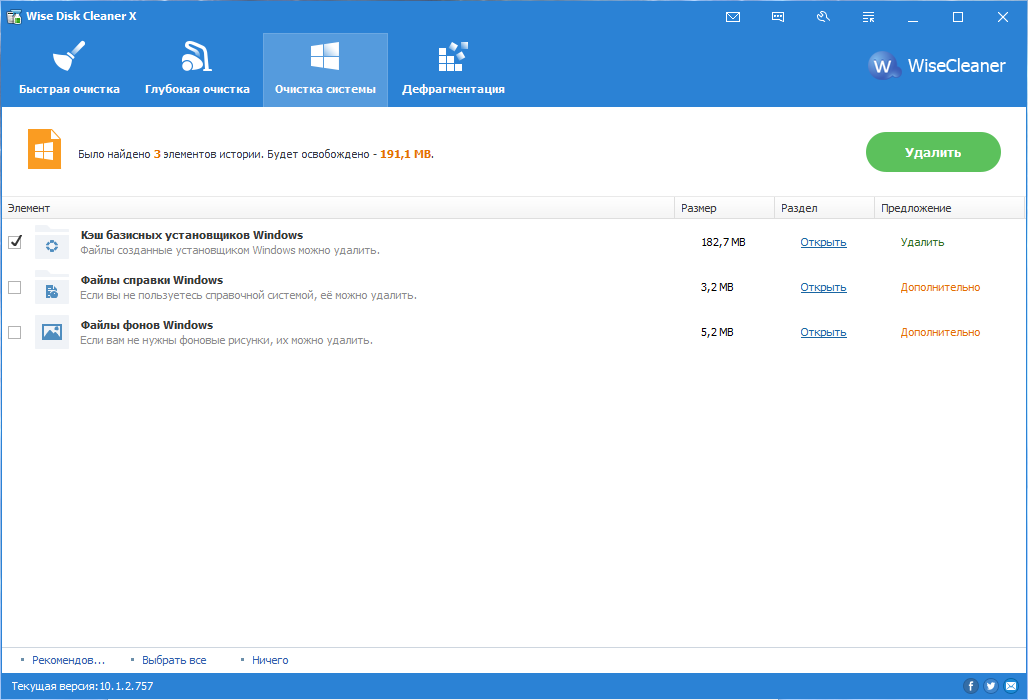Click the 182,7 MB size value
This screenshot has width=1028, height=700.
coord(723,243)
